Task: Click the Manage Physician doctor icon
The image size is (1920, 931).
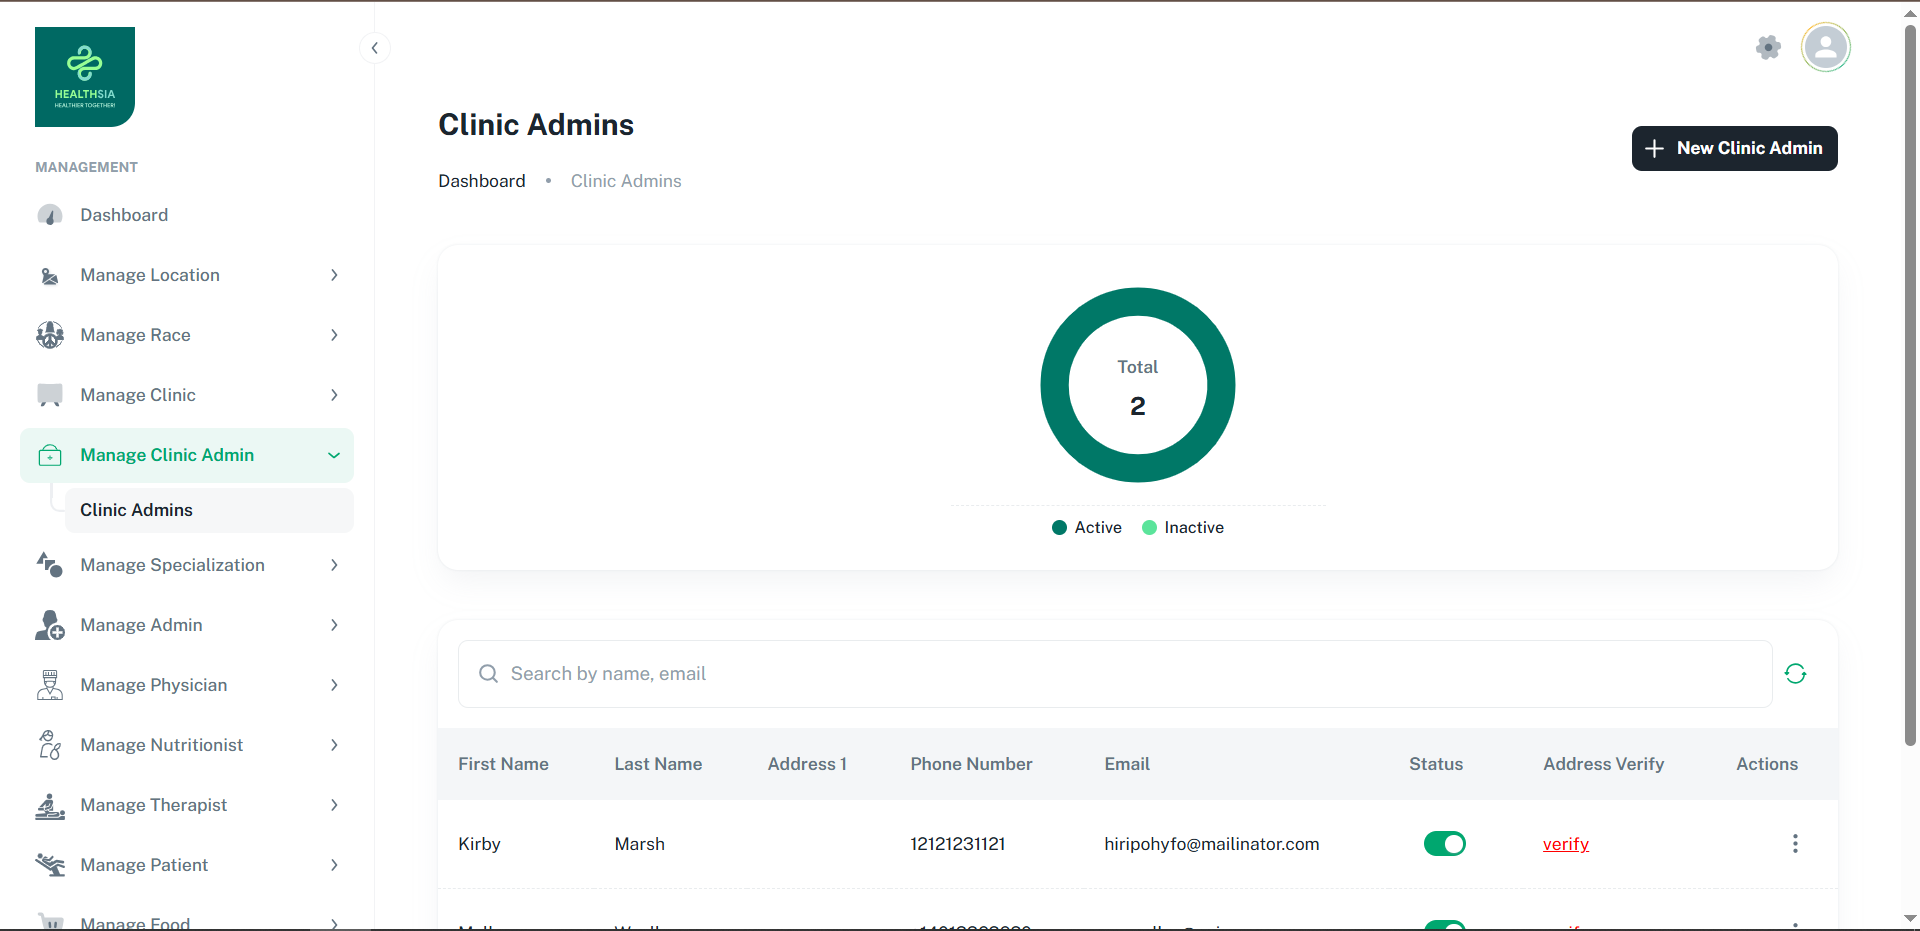Action: point(50,685)
